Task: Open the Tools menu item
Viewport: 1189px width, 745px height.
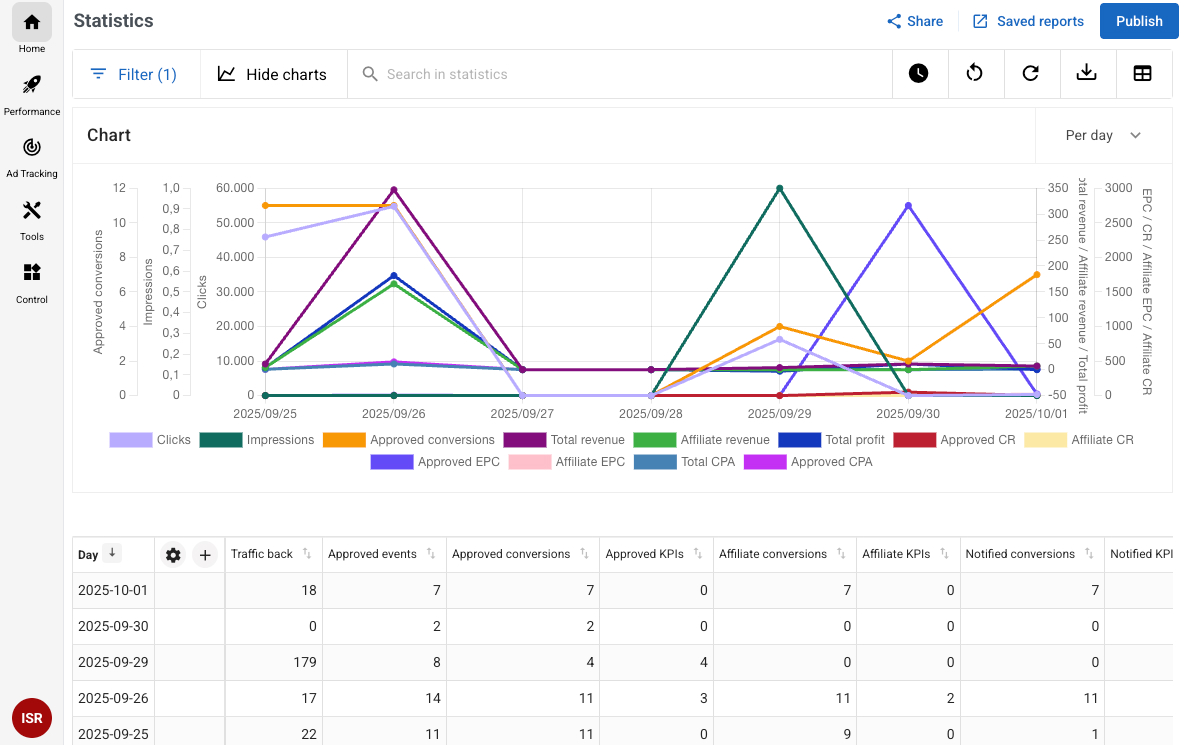Action: 32,218
